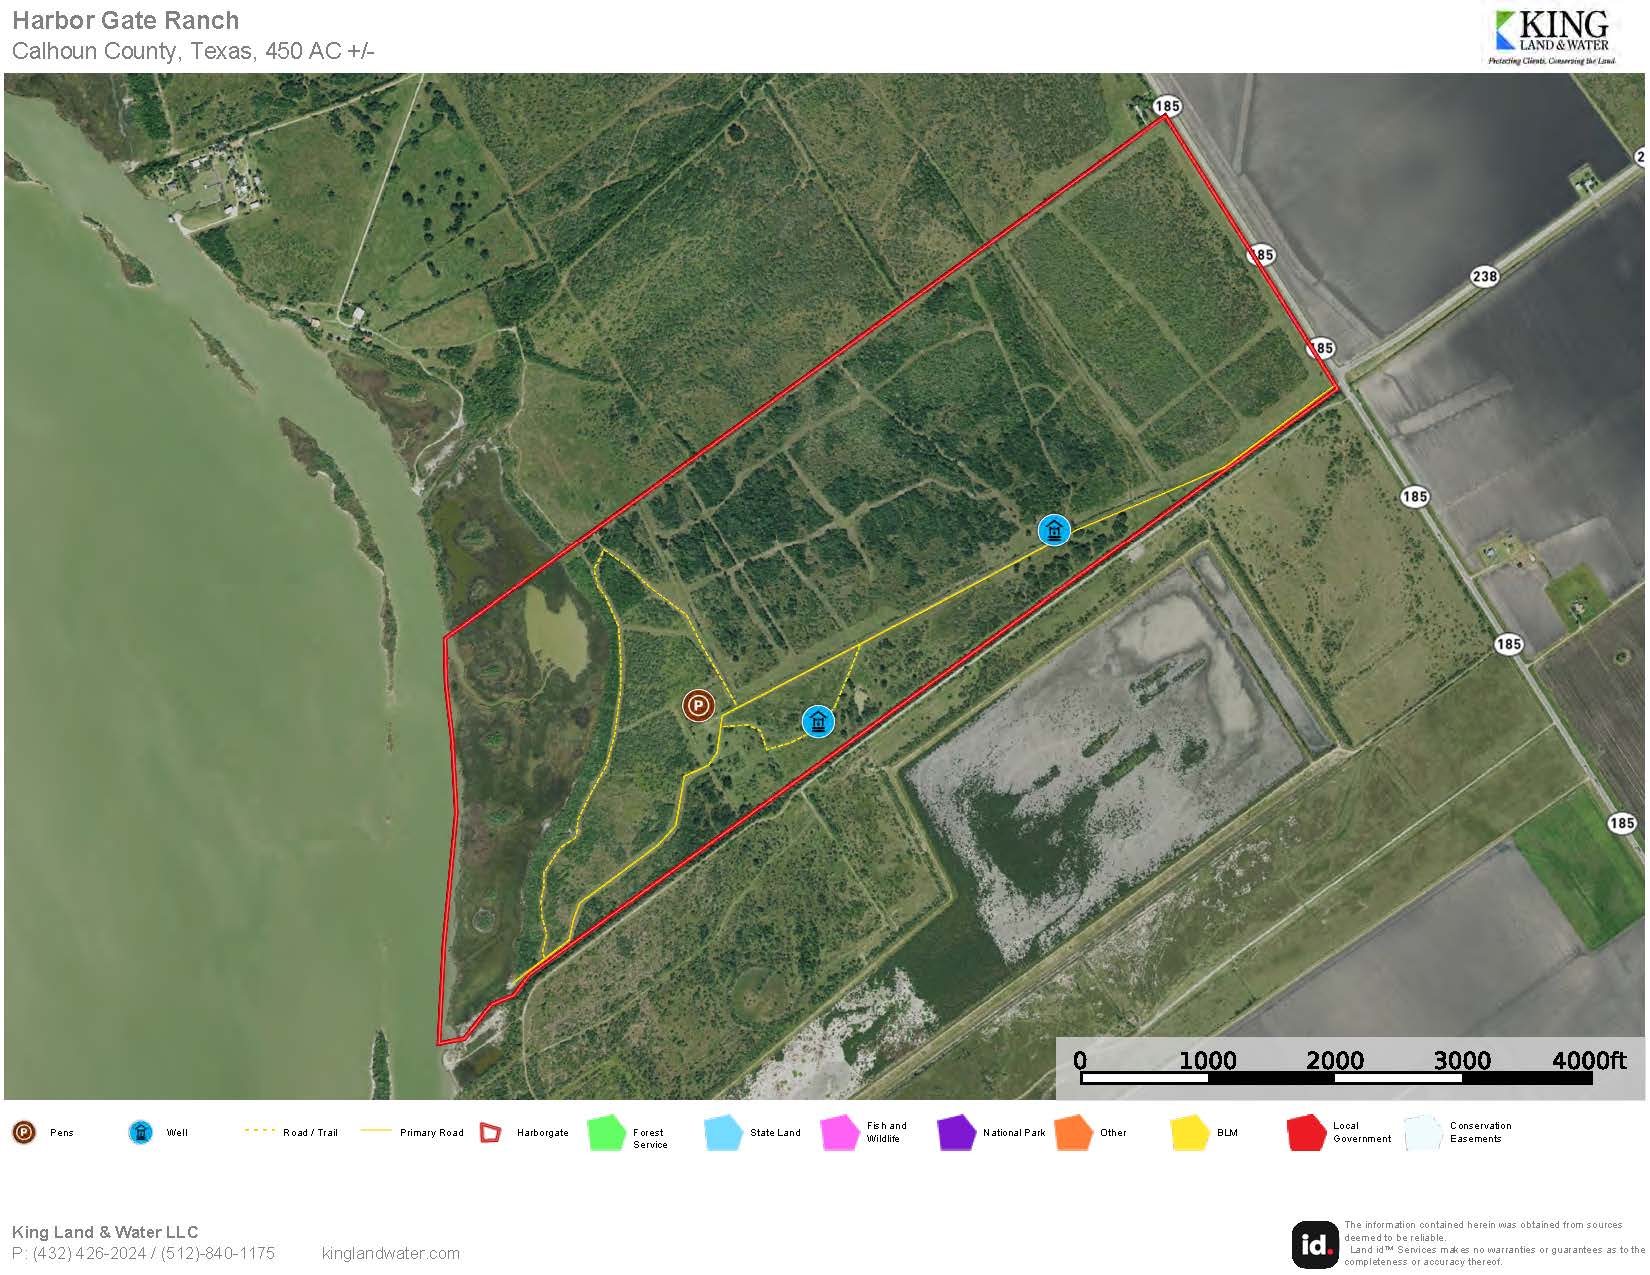The image size is (1650, 1275).
Task: Select the green Forest Service swatch
Action: coord(606,1134)
